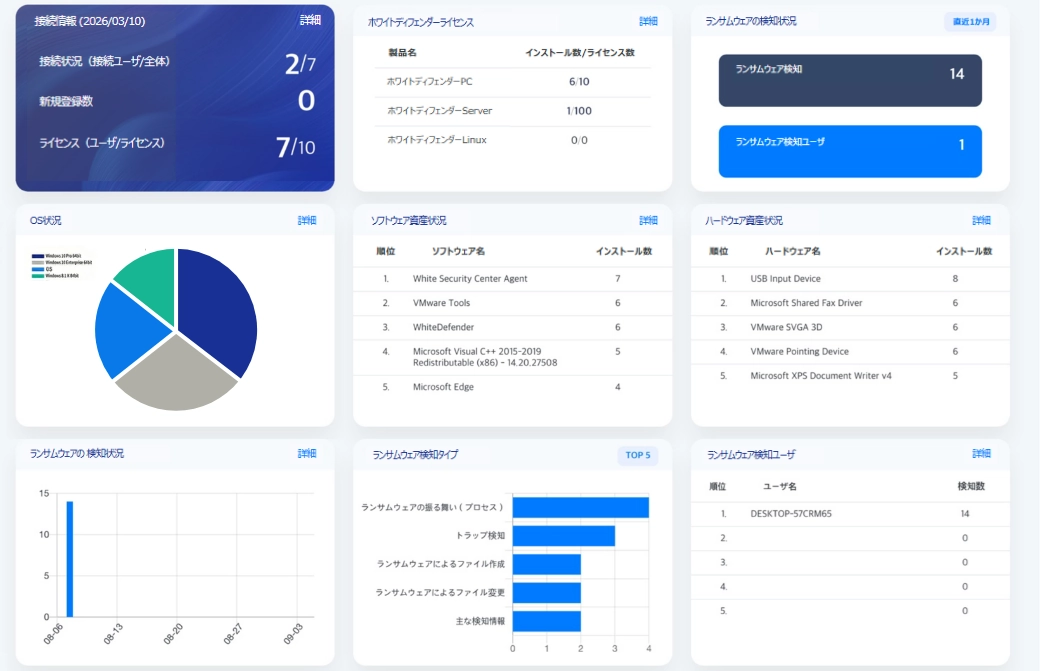1040x671 pixels.
Task: View ホワイトディフェンダーライセンス details via 詳細 link
Action: [649, 20]
